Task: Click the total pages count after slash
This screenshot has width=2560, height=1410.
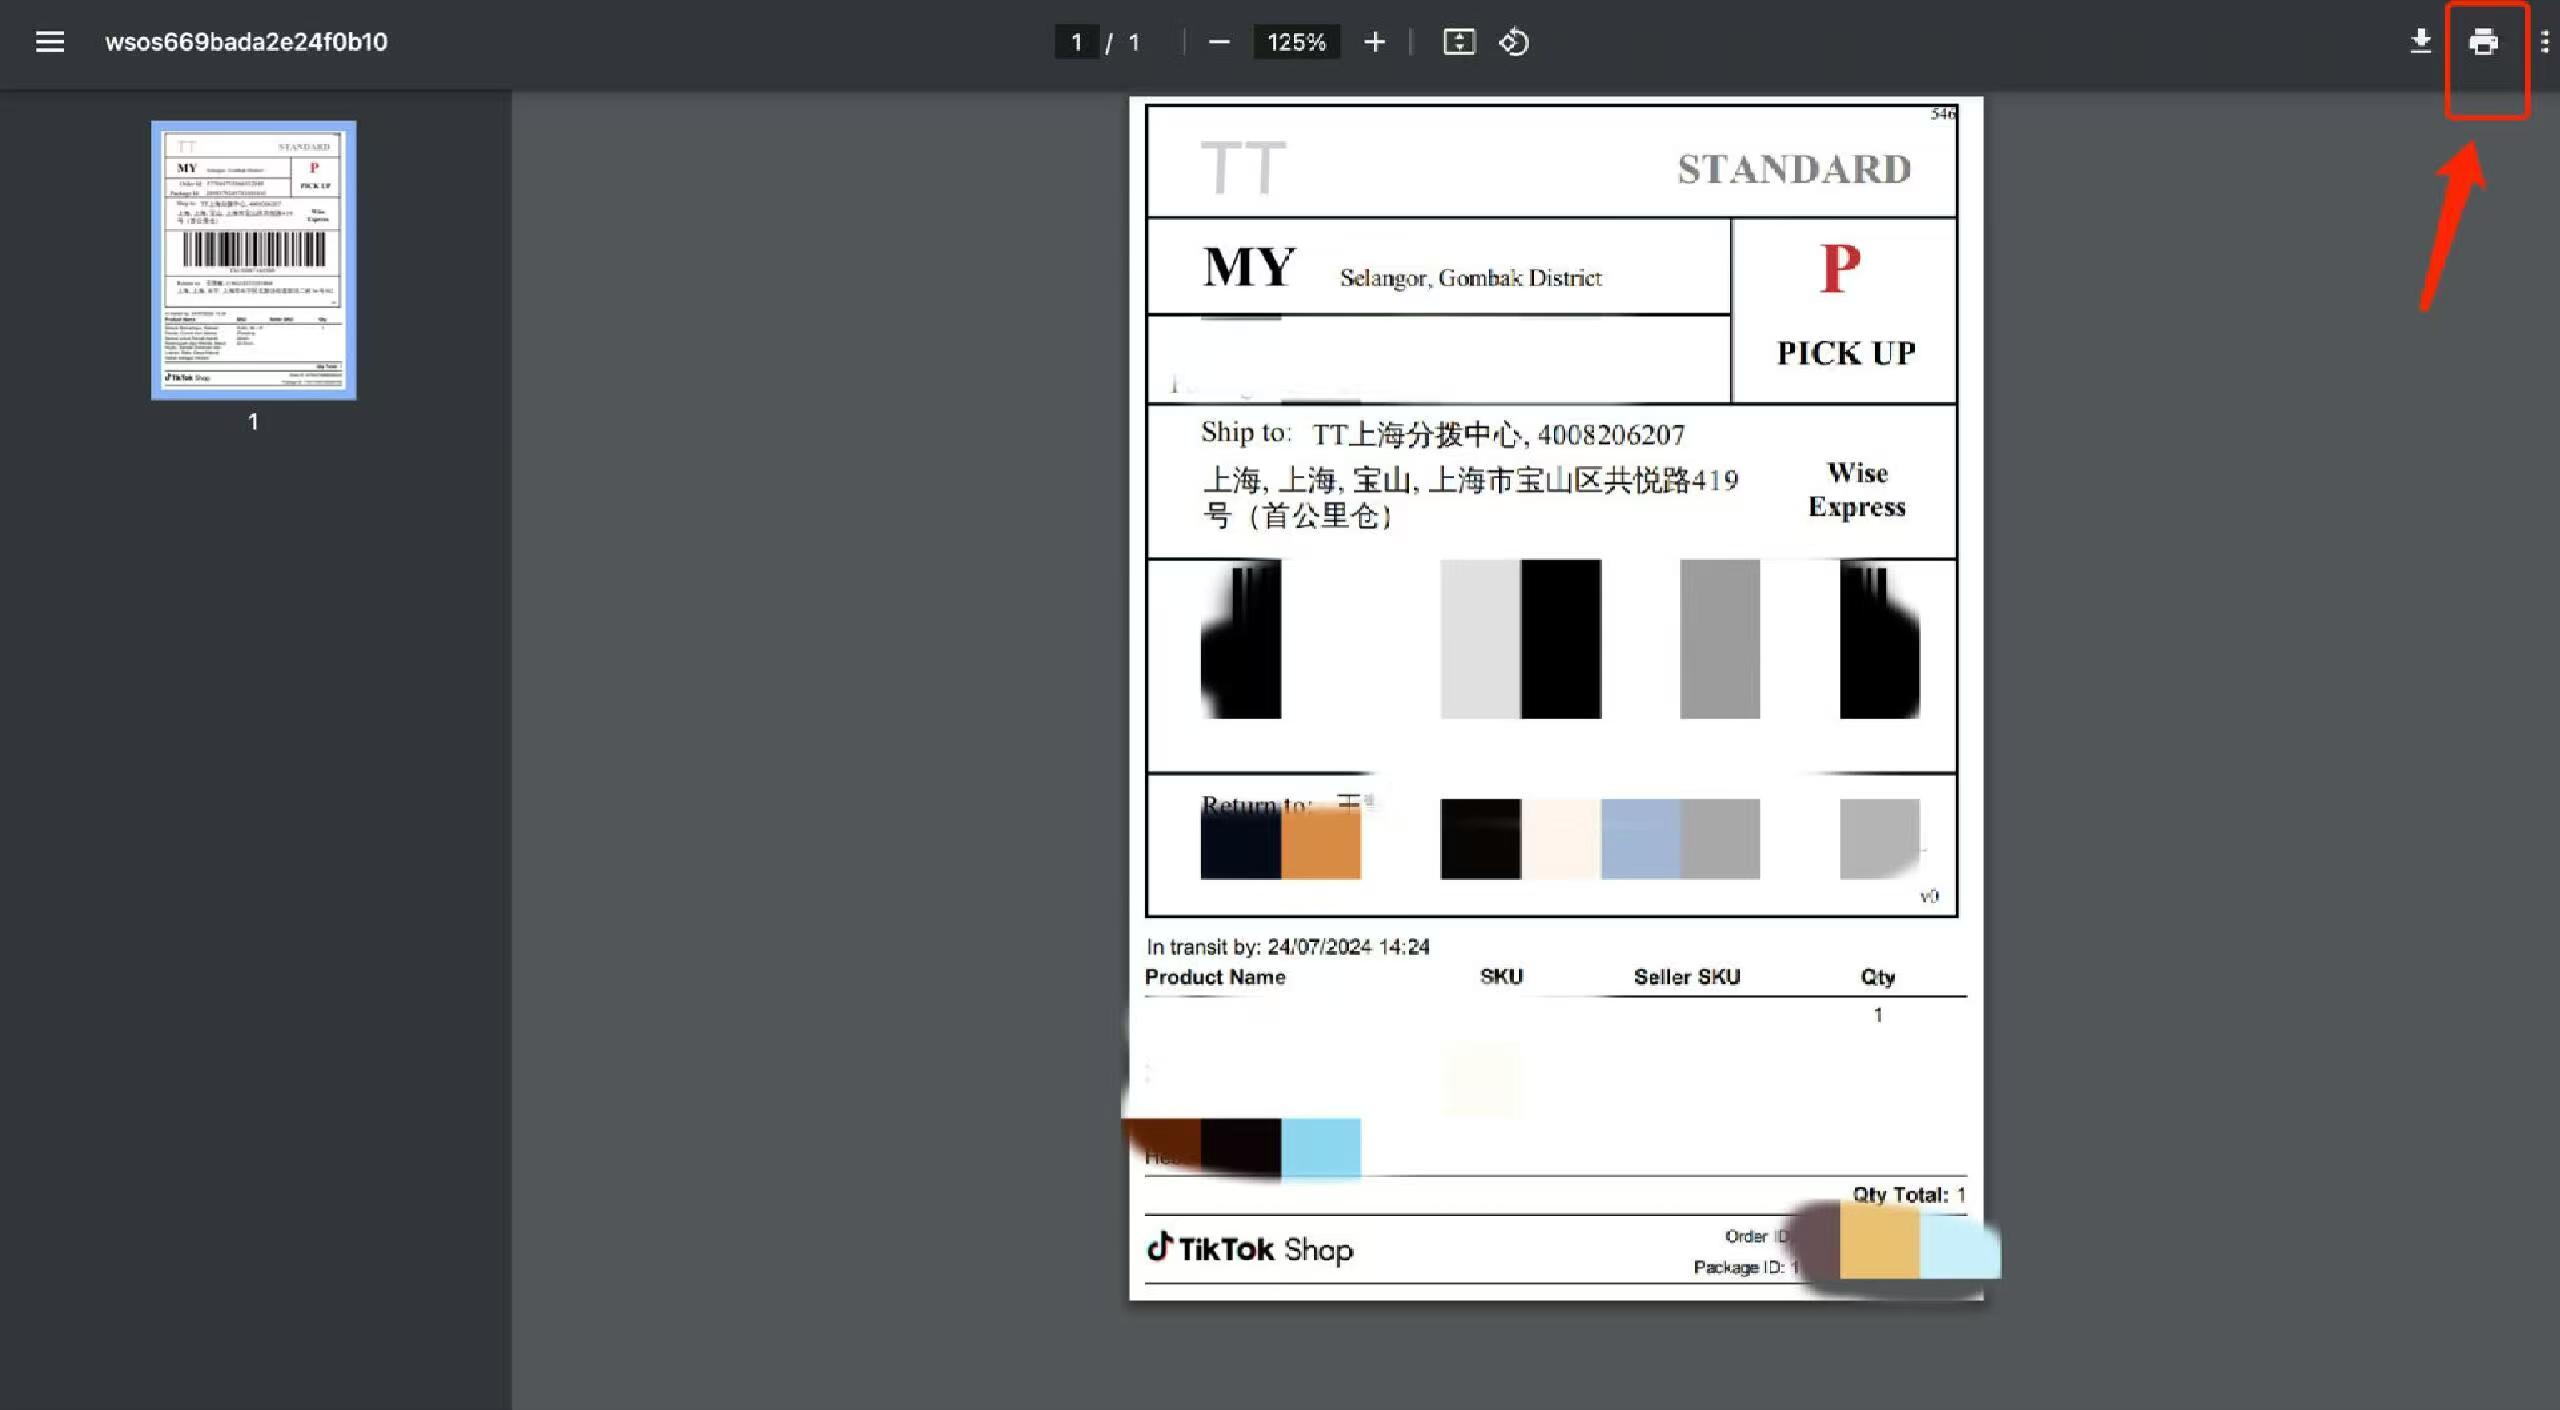Action: point(1134,42)
